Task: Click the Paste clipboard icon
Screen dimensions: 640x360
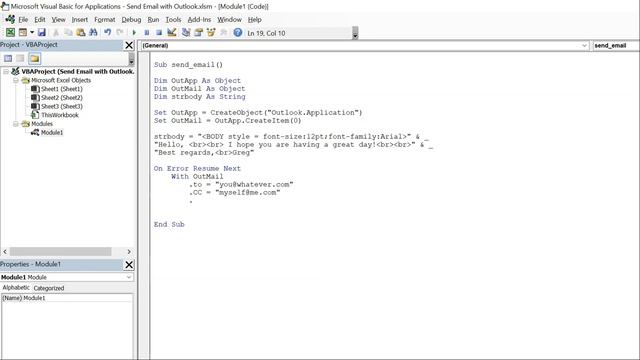Action: [x=81, y=32]
